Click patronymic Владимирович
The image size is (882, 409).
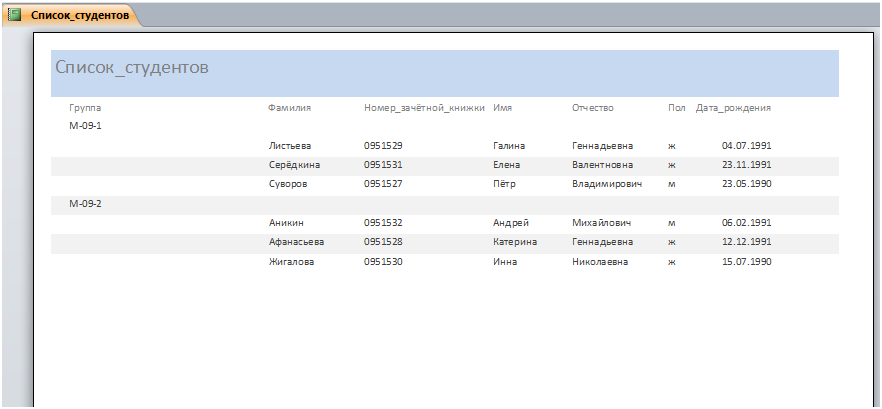point(607,184)
